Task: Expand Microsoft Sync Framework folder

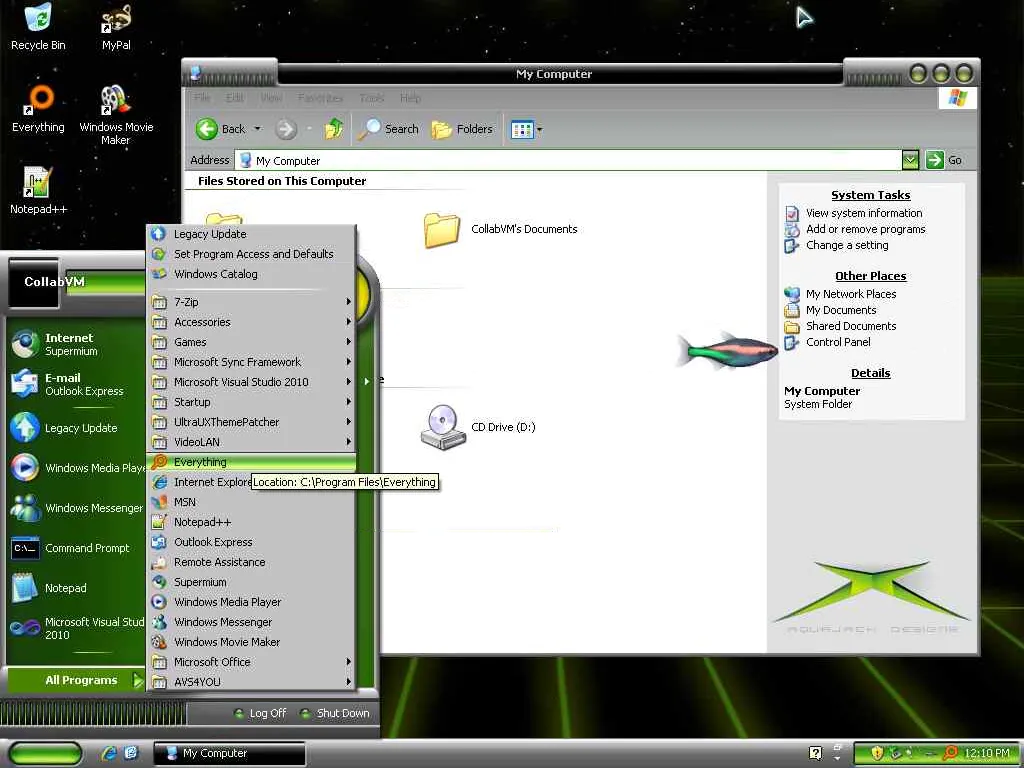Action: click(251, 362)
